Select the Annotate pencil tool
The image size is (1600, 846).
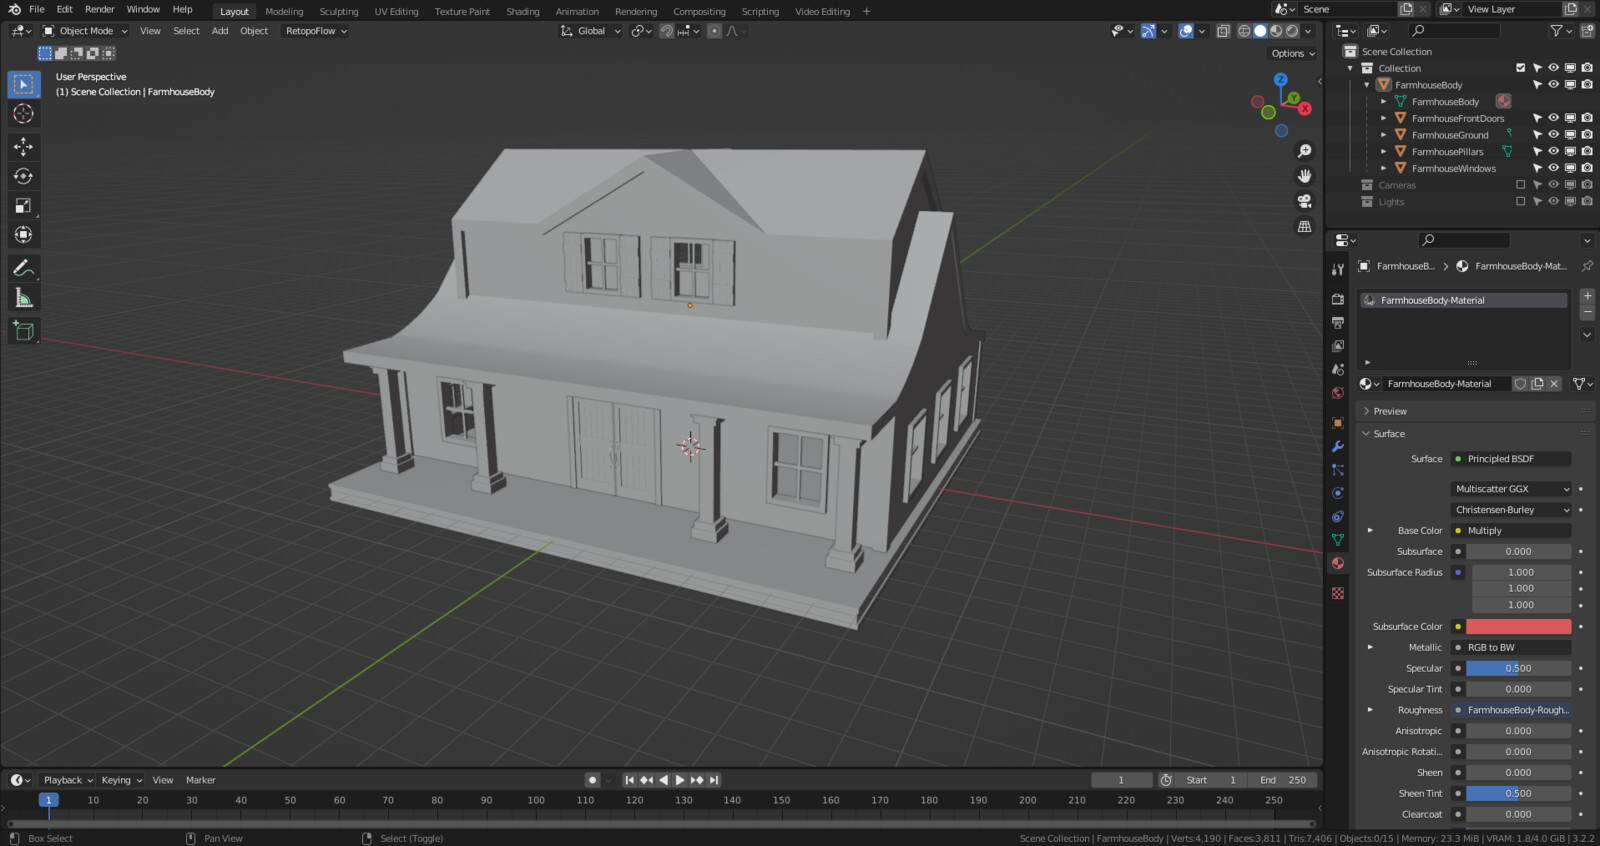tap(23, 268)
